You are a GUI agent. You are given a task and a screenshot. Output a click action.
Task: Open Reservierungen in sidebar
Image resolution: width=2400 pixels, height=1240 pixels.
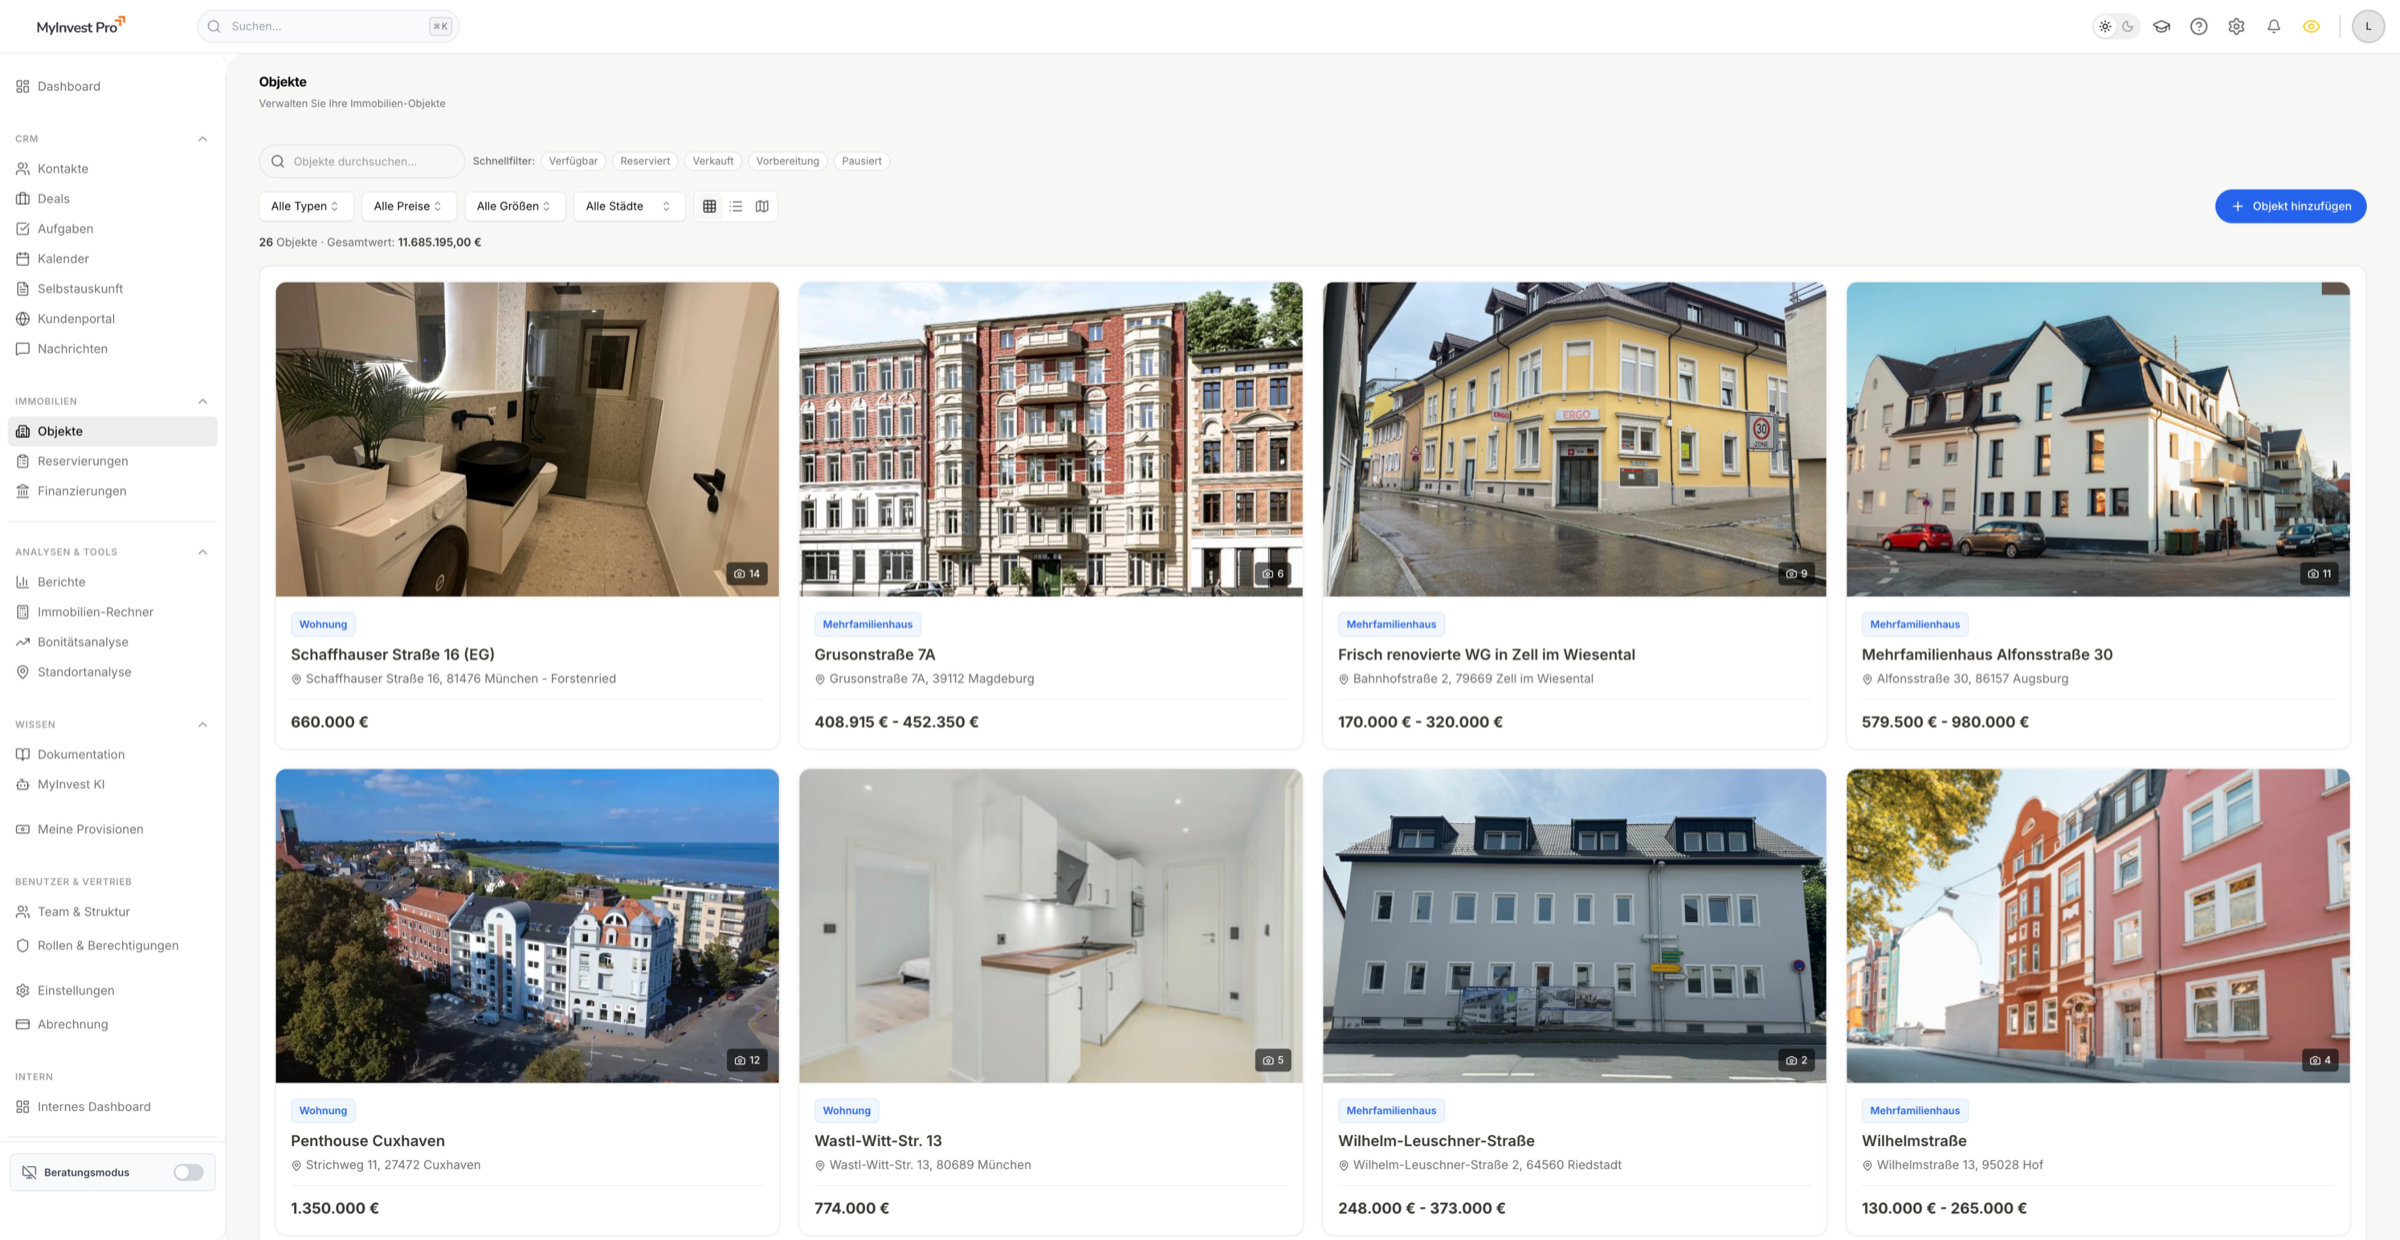83,461
